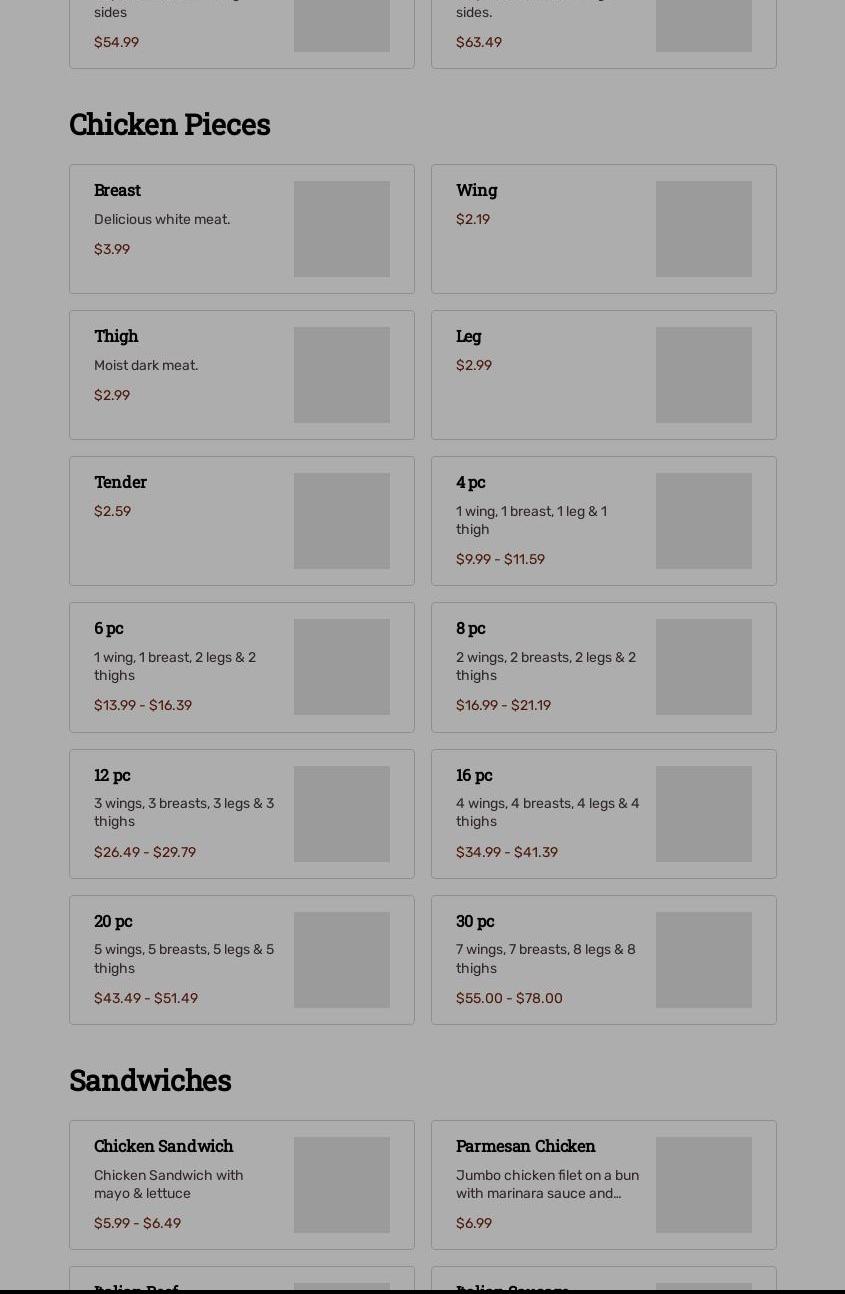Click the $5.99 - $6.49 sandwich price
845x1294 pixels.
137,1223
